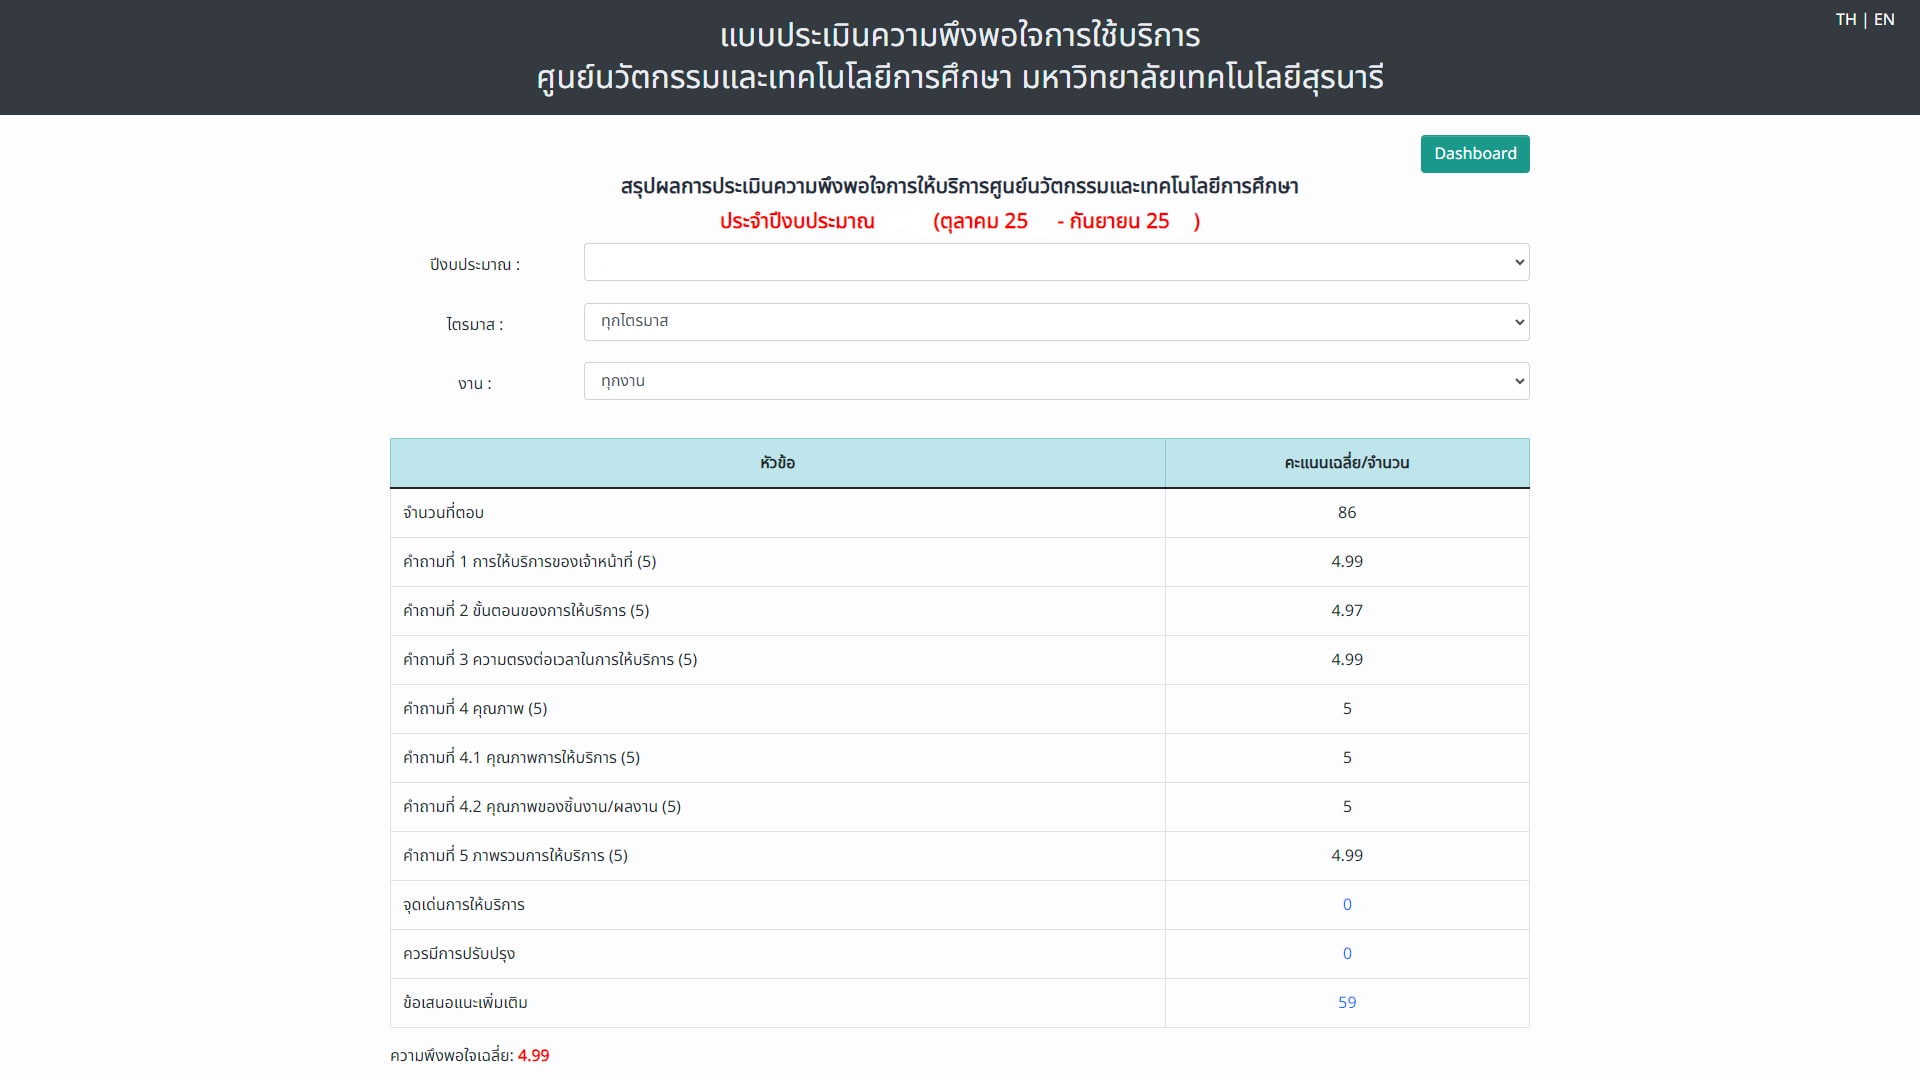The height and width of the screenshot is (1080, 1920).
Task: Click the ควรมีการปรับปรุง row label
Action: point(459,954)
